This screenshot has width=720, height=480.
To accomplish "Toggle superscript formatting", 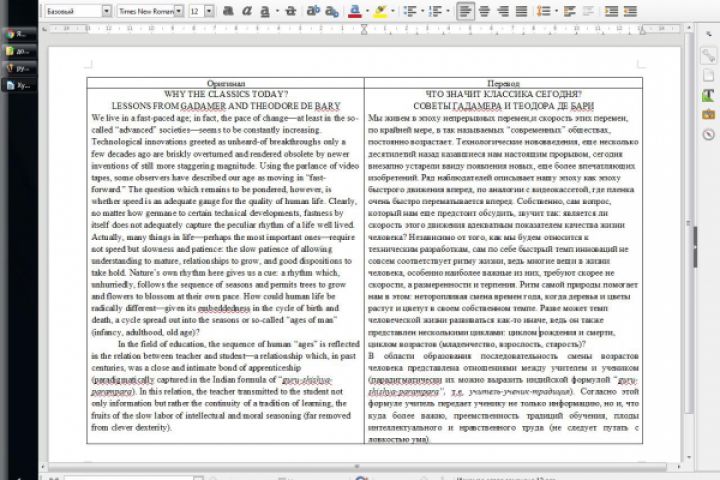I will tap(313, 11).
